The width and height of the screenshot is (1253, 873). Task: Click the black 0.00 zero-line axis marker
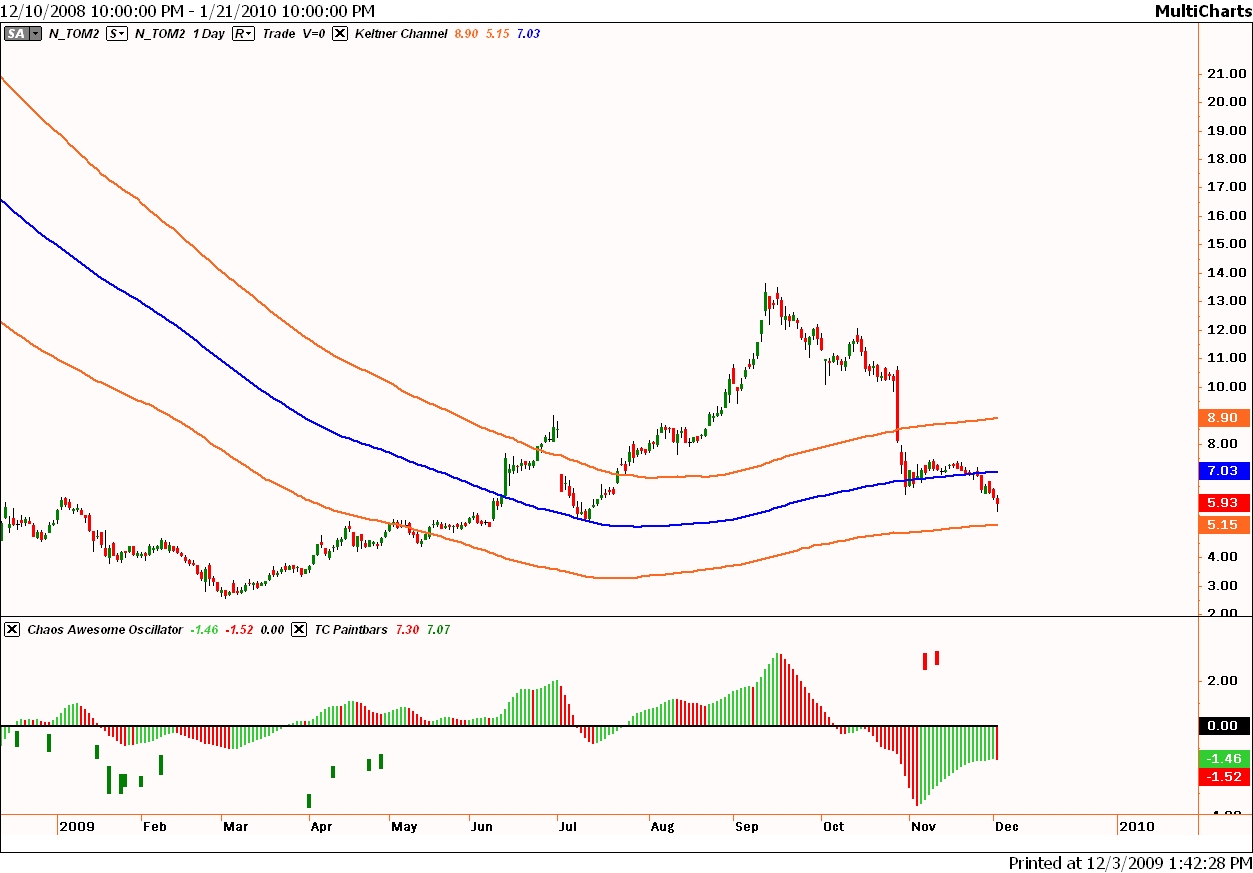point(1224,726)
